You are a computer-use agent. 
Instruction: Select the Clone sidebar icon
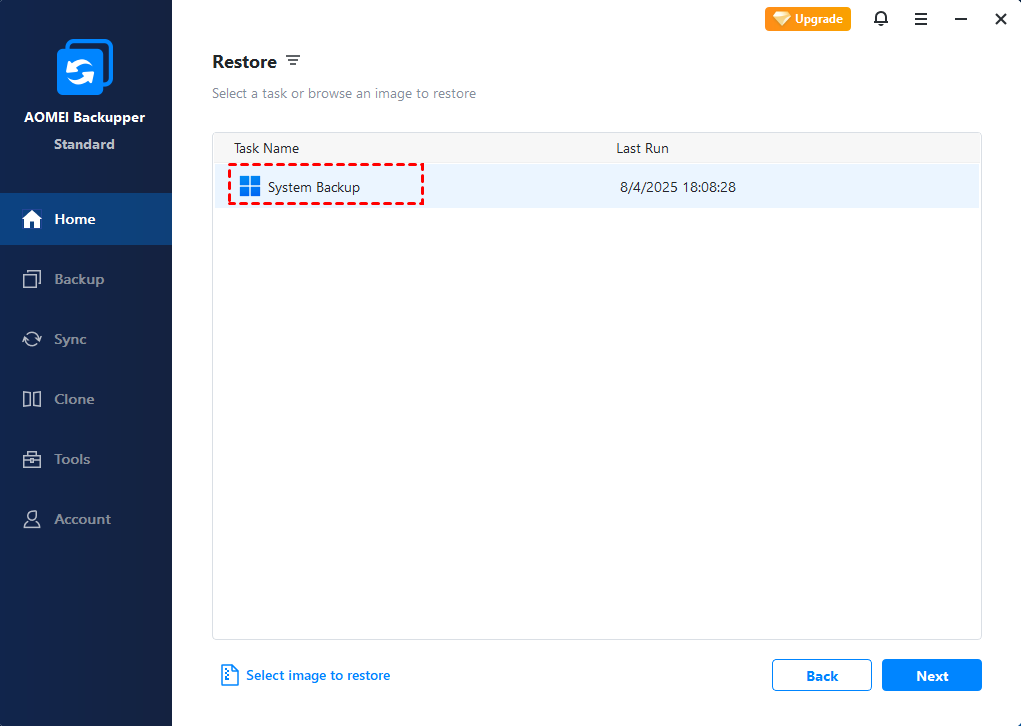click(32, 399)
